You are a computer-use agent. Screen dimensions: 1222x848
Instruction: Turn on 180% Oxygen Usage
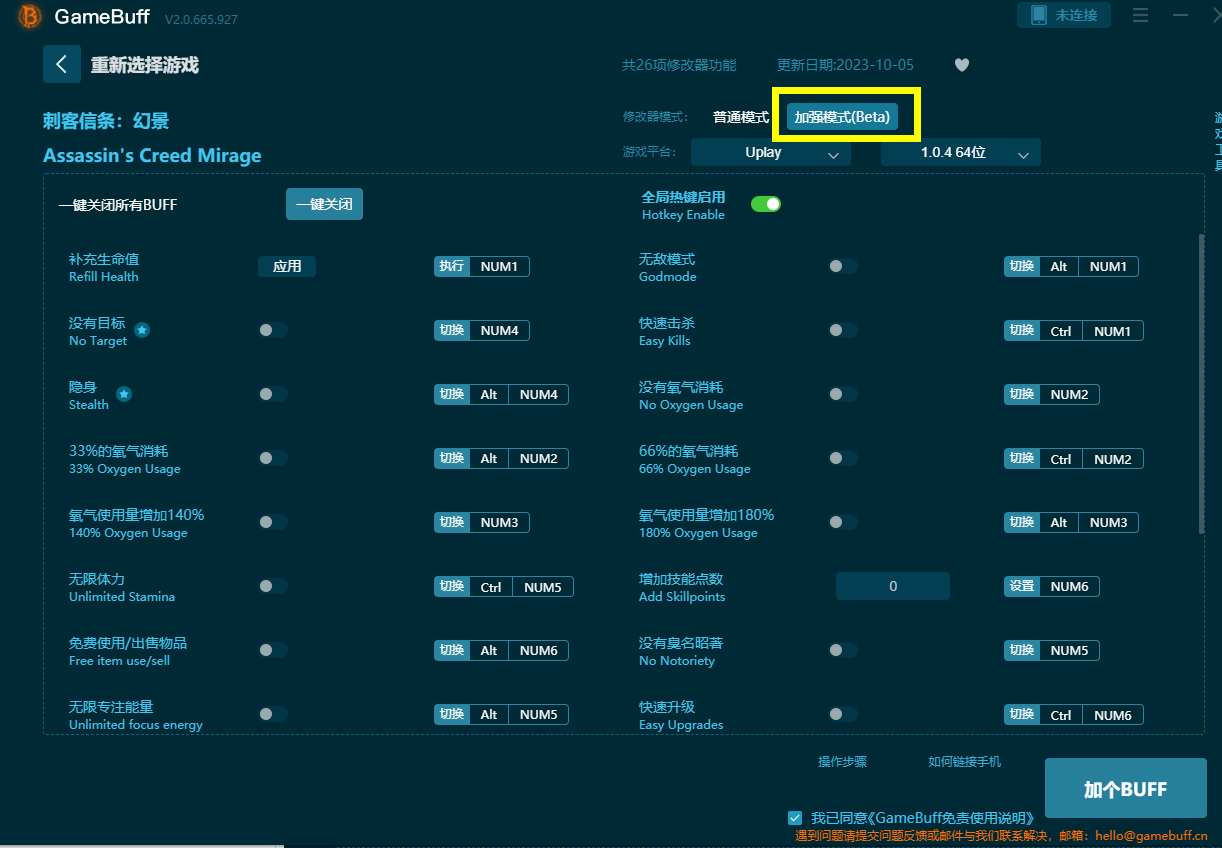[x=843, y=522]
